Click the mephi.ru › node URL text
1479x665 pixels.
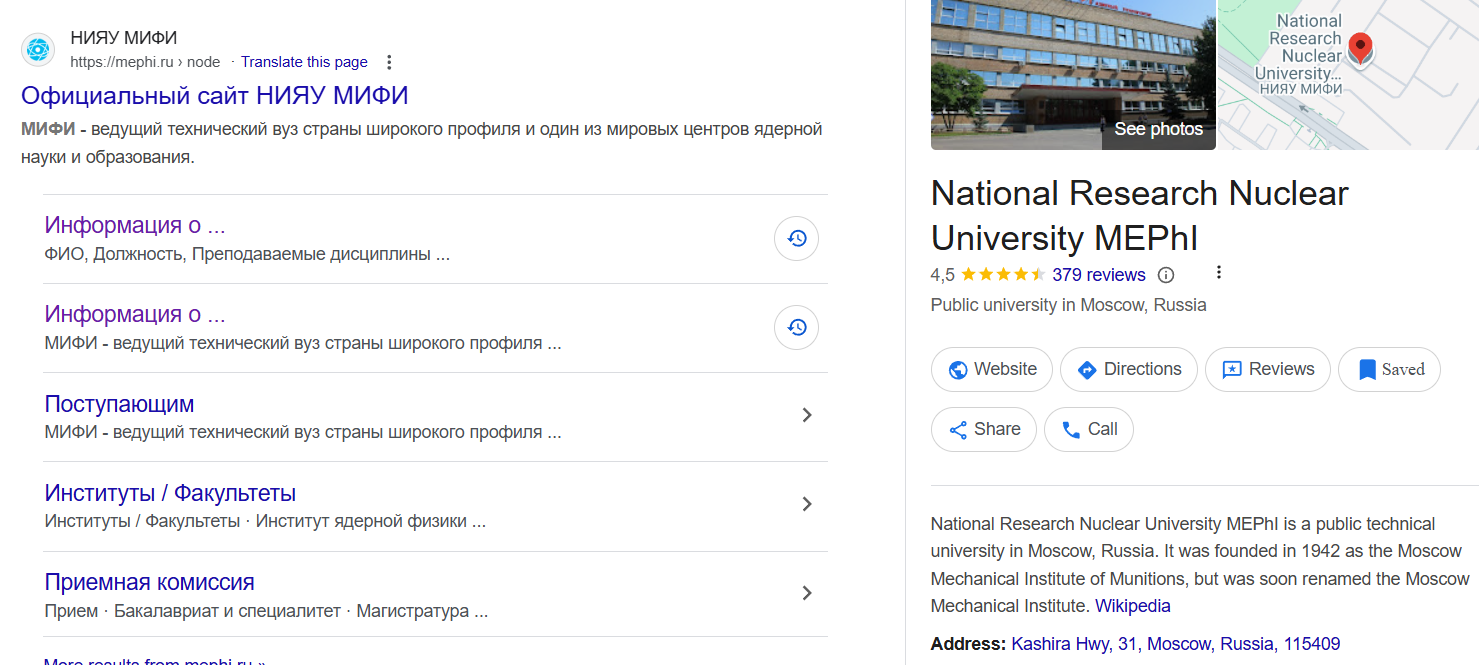click(145, 62)
